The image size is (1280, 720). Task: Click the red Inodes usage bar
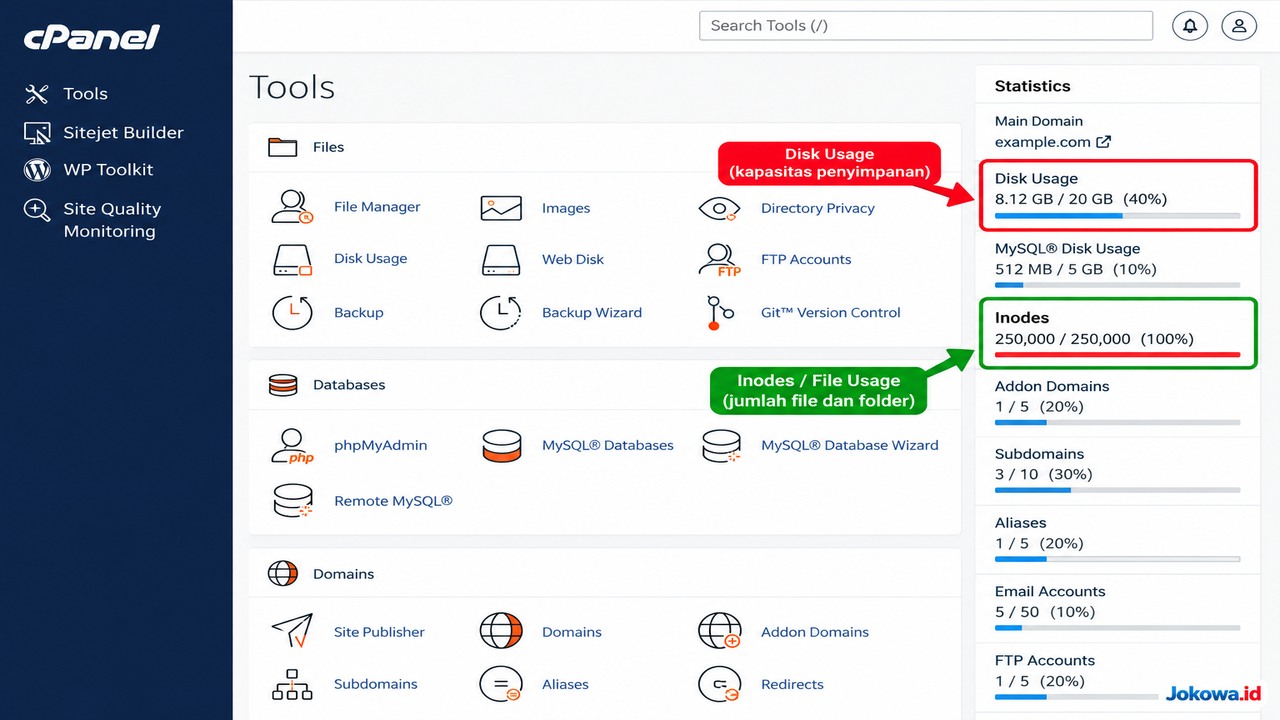point(1117,355)
